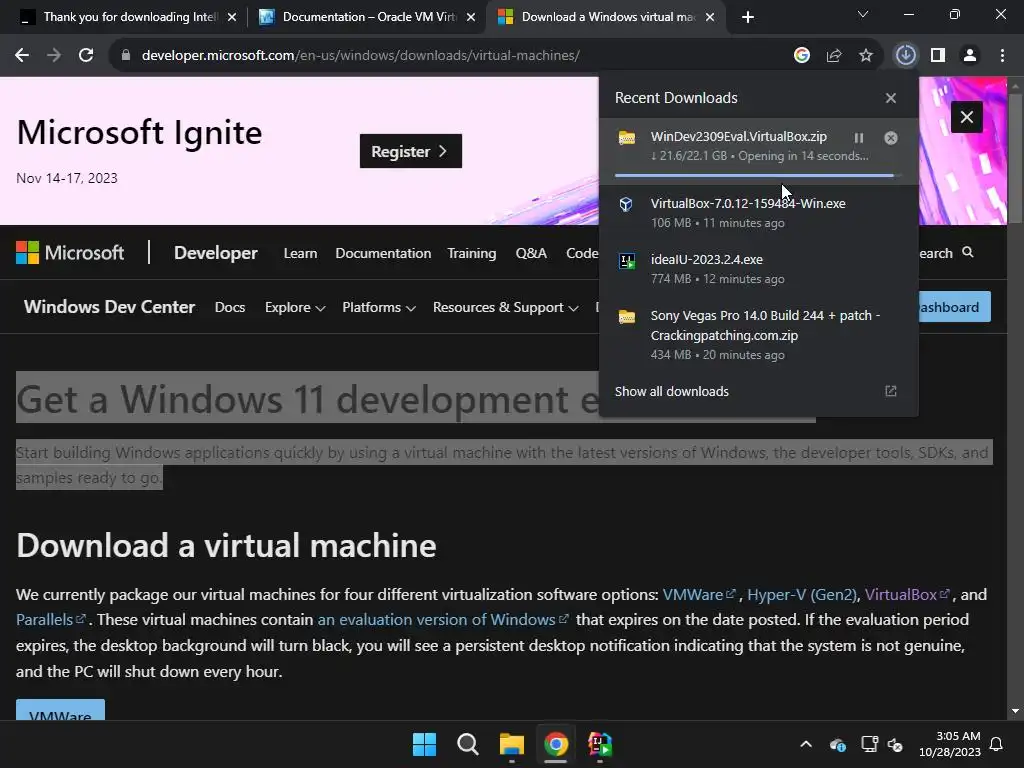The image size is (1024, 768).
Task: Expand the Platforms dropdown
Action: [x=379, y=307]
